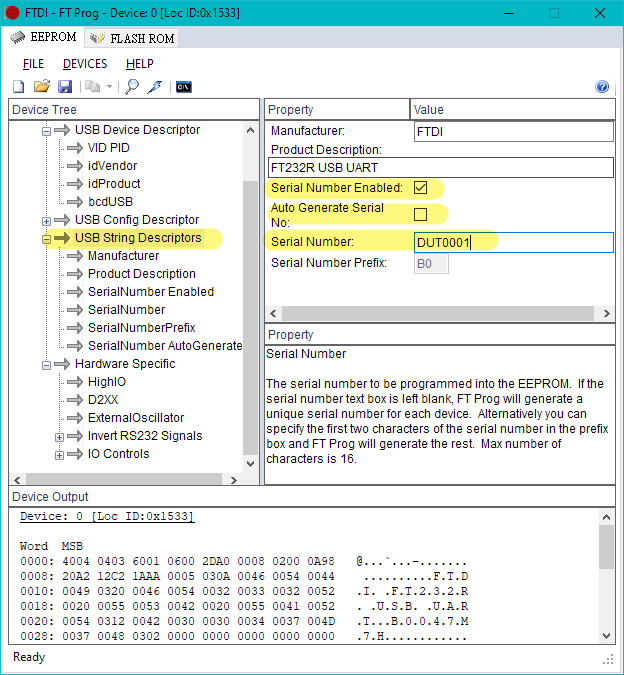Click the blue help question mark icon
The image size is (624, 675).
[x=602, y=87]
